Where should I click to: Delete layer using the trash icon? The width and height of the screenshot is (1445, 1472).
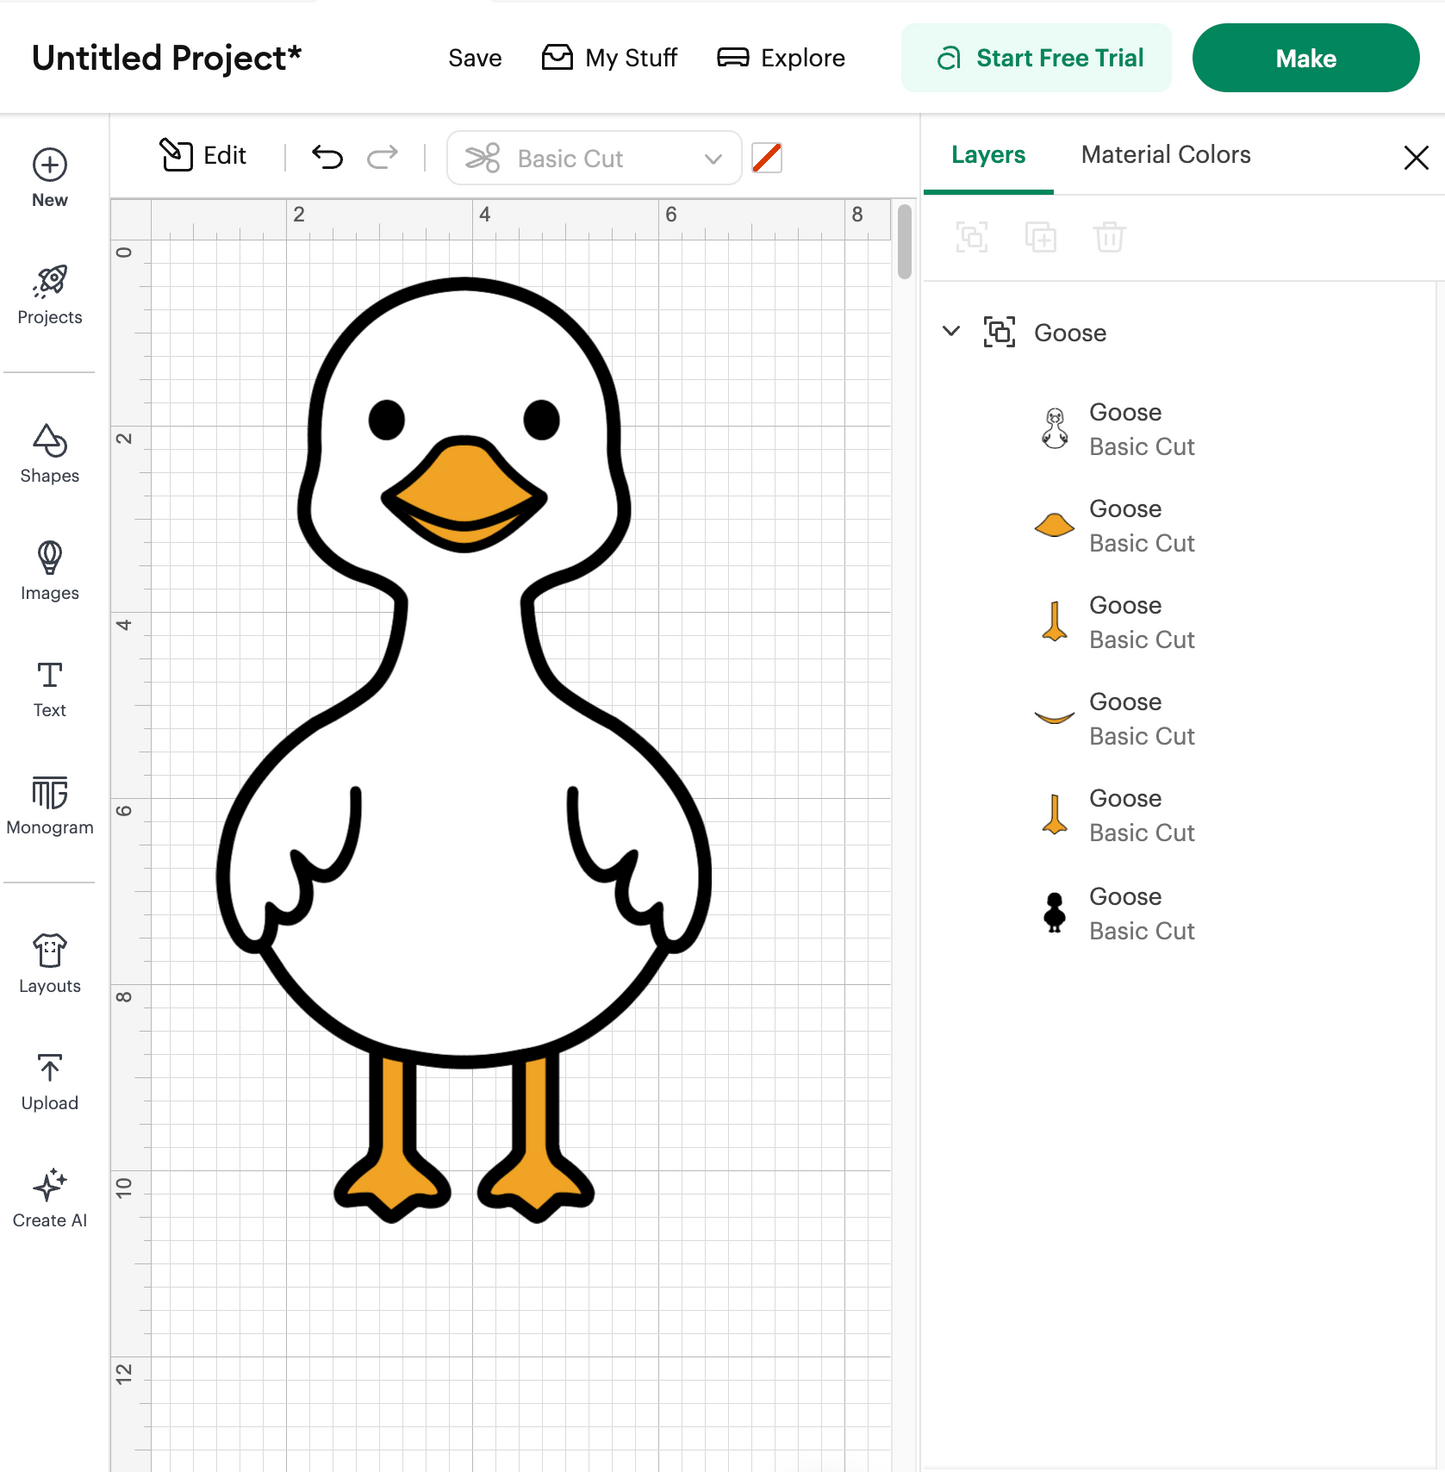click(1108, 237)
